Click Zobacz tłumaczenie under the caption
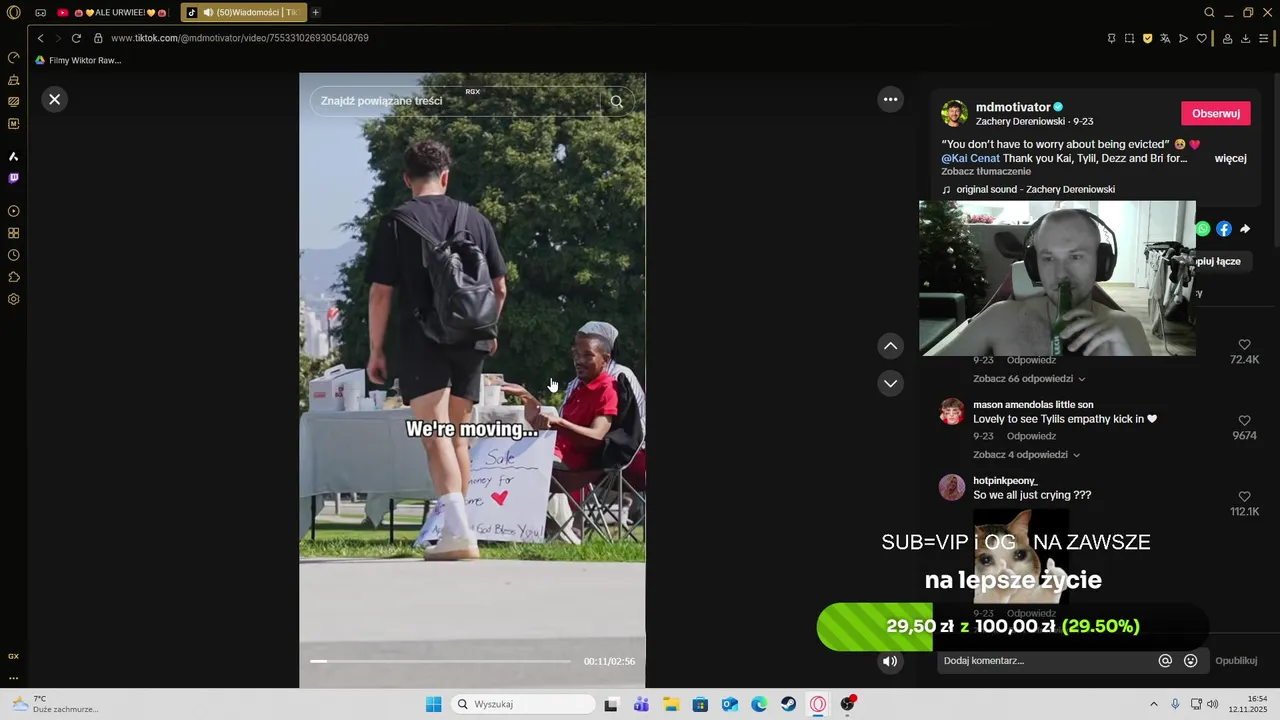This screenshot has height=720, width=1280. (986, 171)
